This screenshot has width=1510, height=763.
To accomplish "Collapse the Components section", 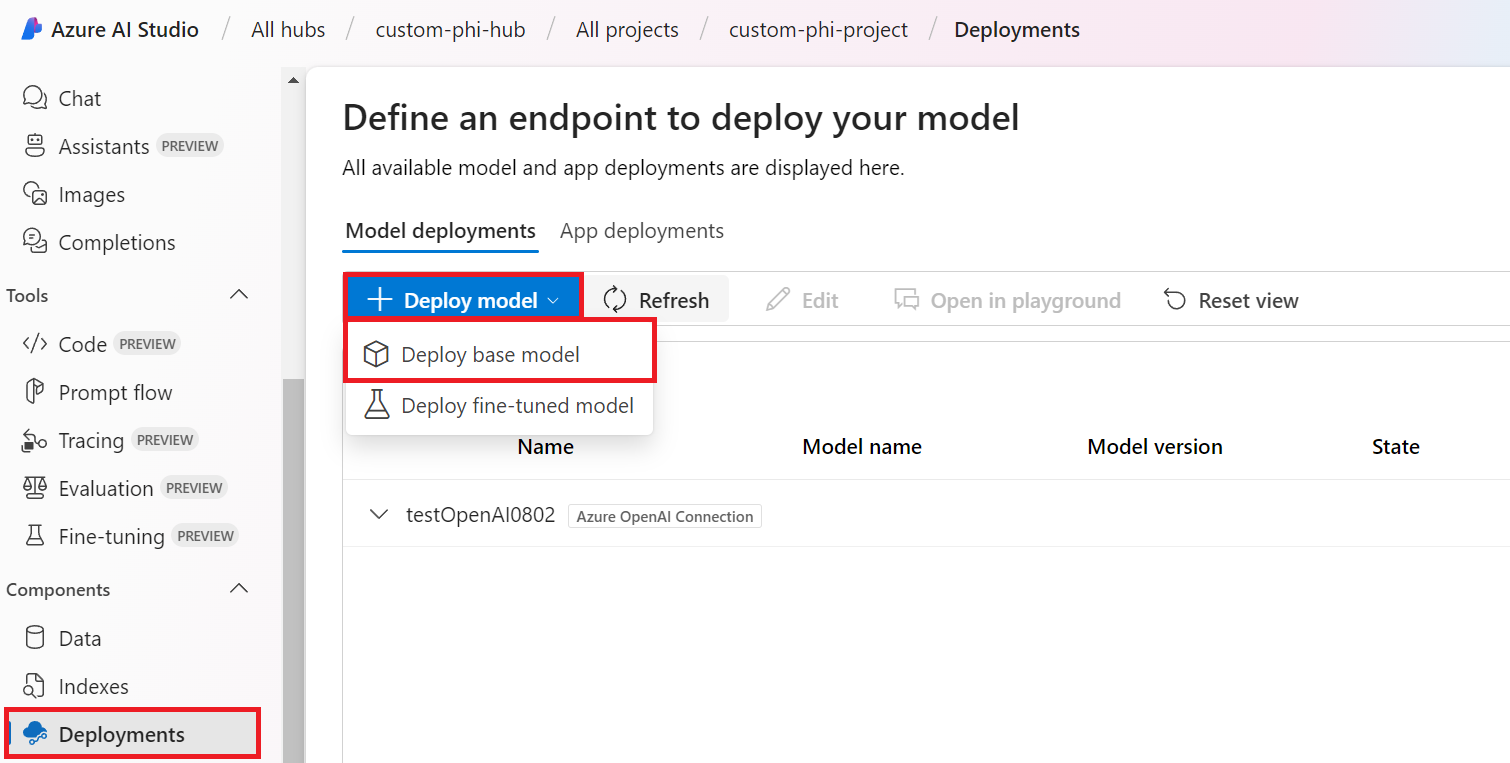I will pos(239,589).
